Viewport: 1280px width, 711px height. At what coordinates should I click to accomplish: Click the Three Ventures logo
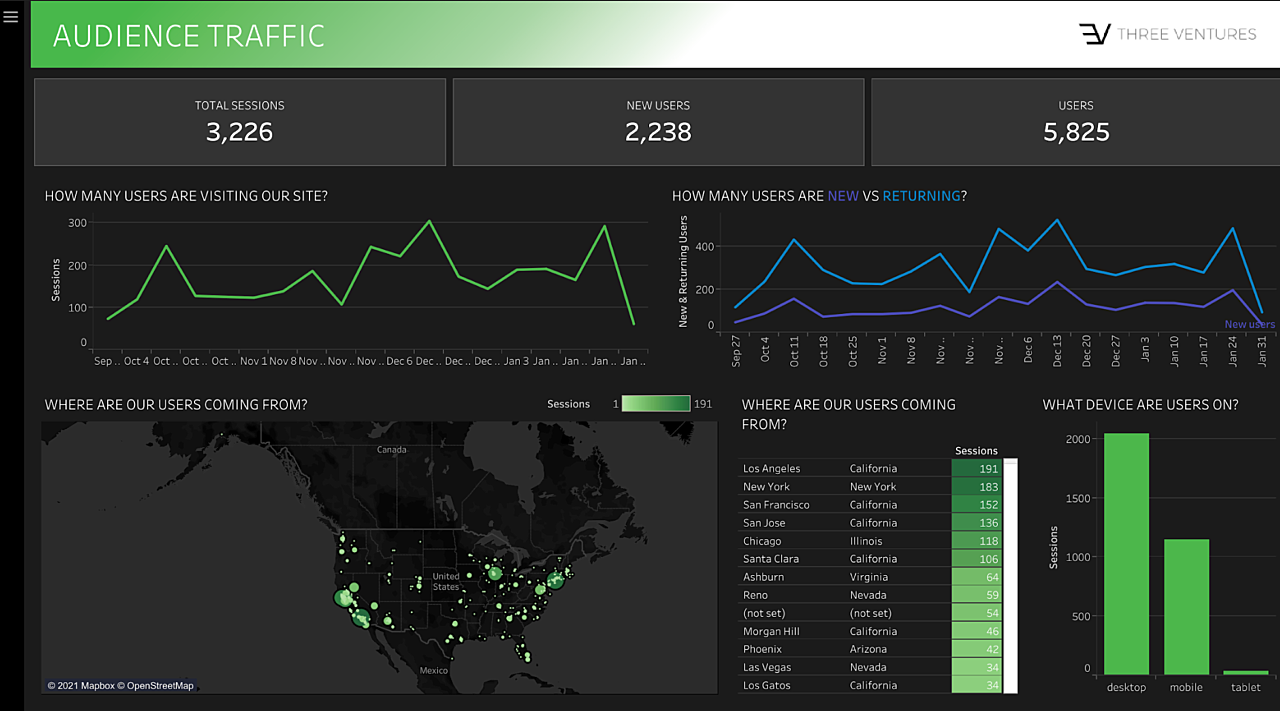(1167, 34)
